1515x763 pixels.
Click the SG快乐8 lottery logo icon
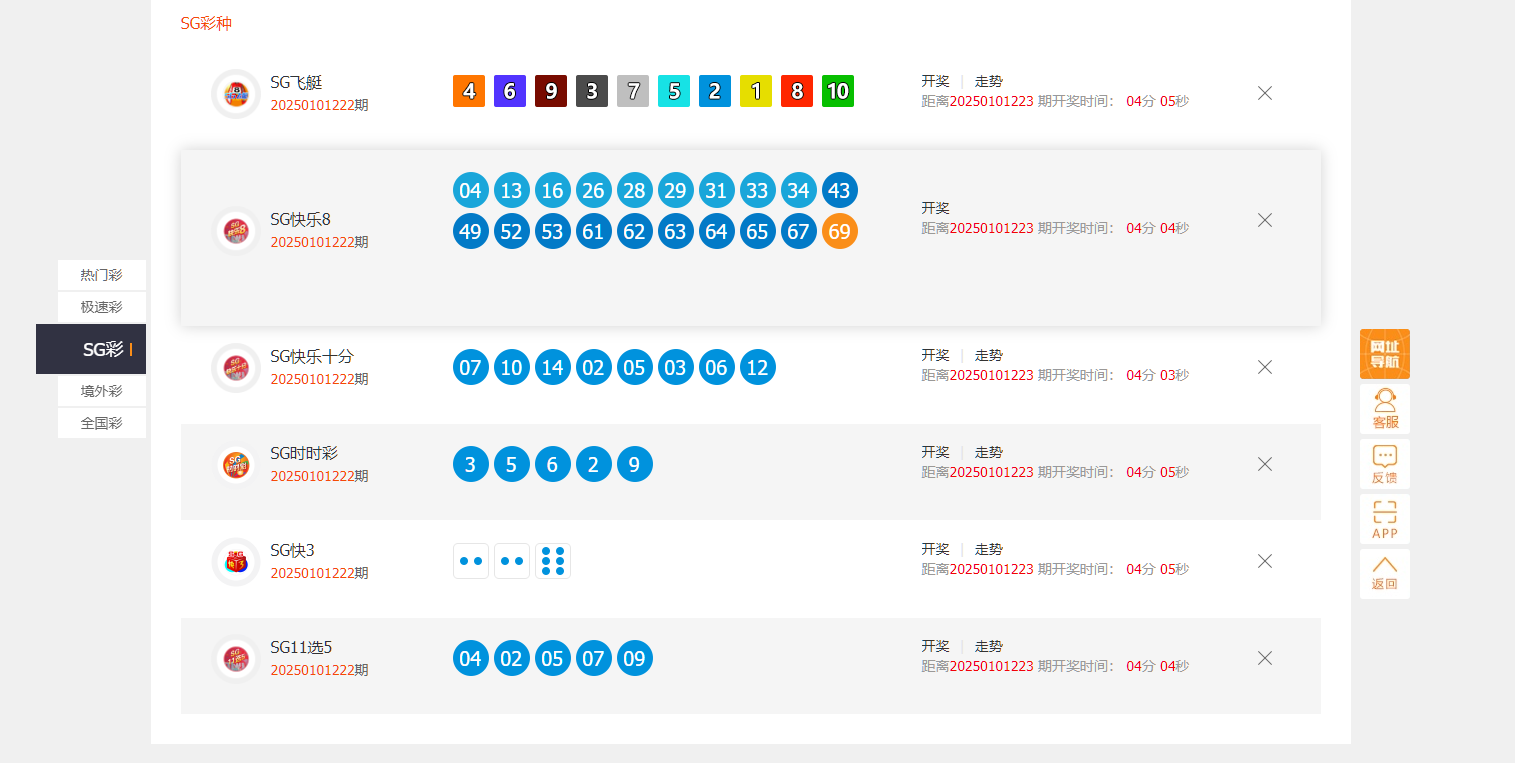tap(236, 231)
